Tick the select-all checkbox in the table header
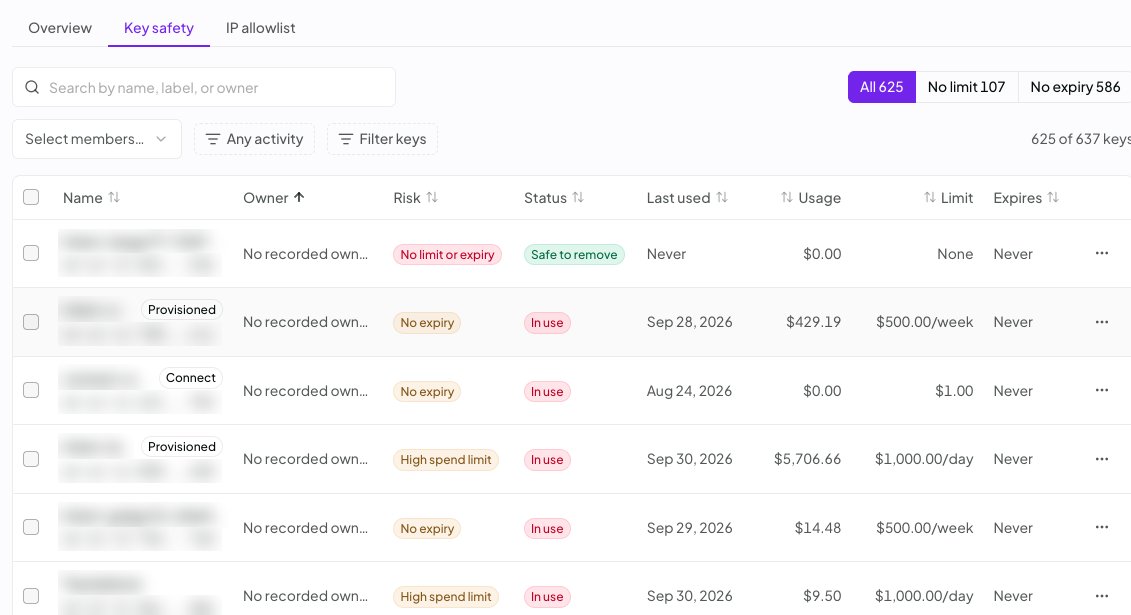This screenshot has height=615, width=1131. (31, 197)
